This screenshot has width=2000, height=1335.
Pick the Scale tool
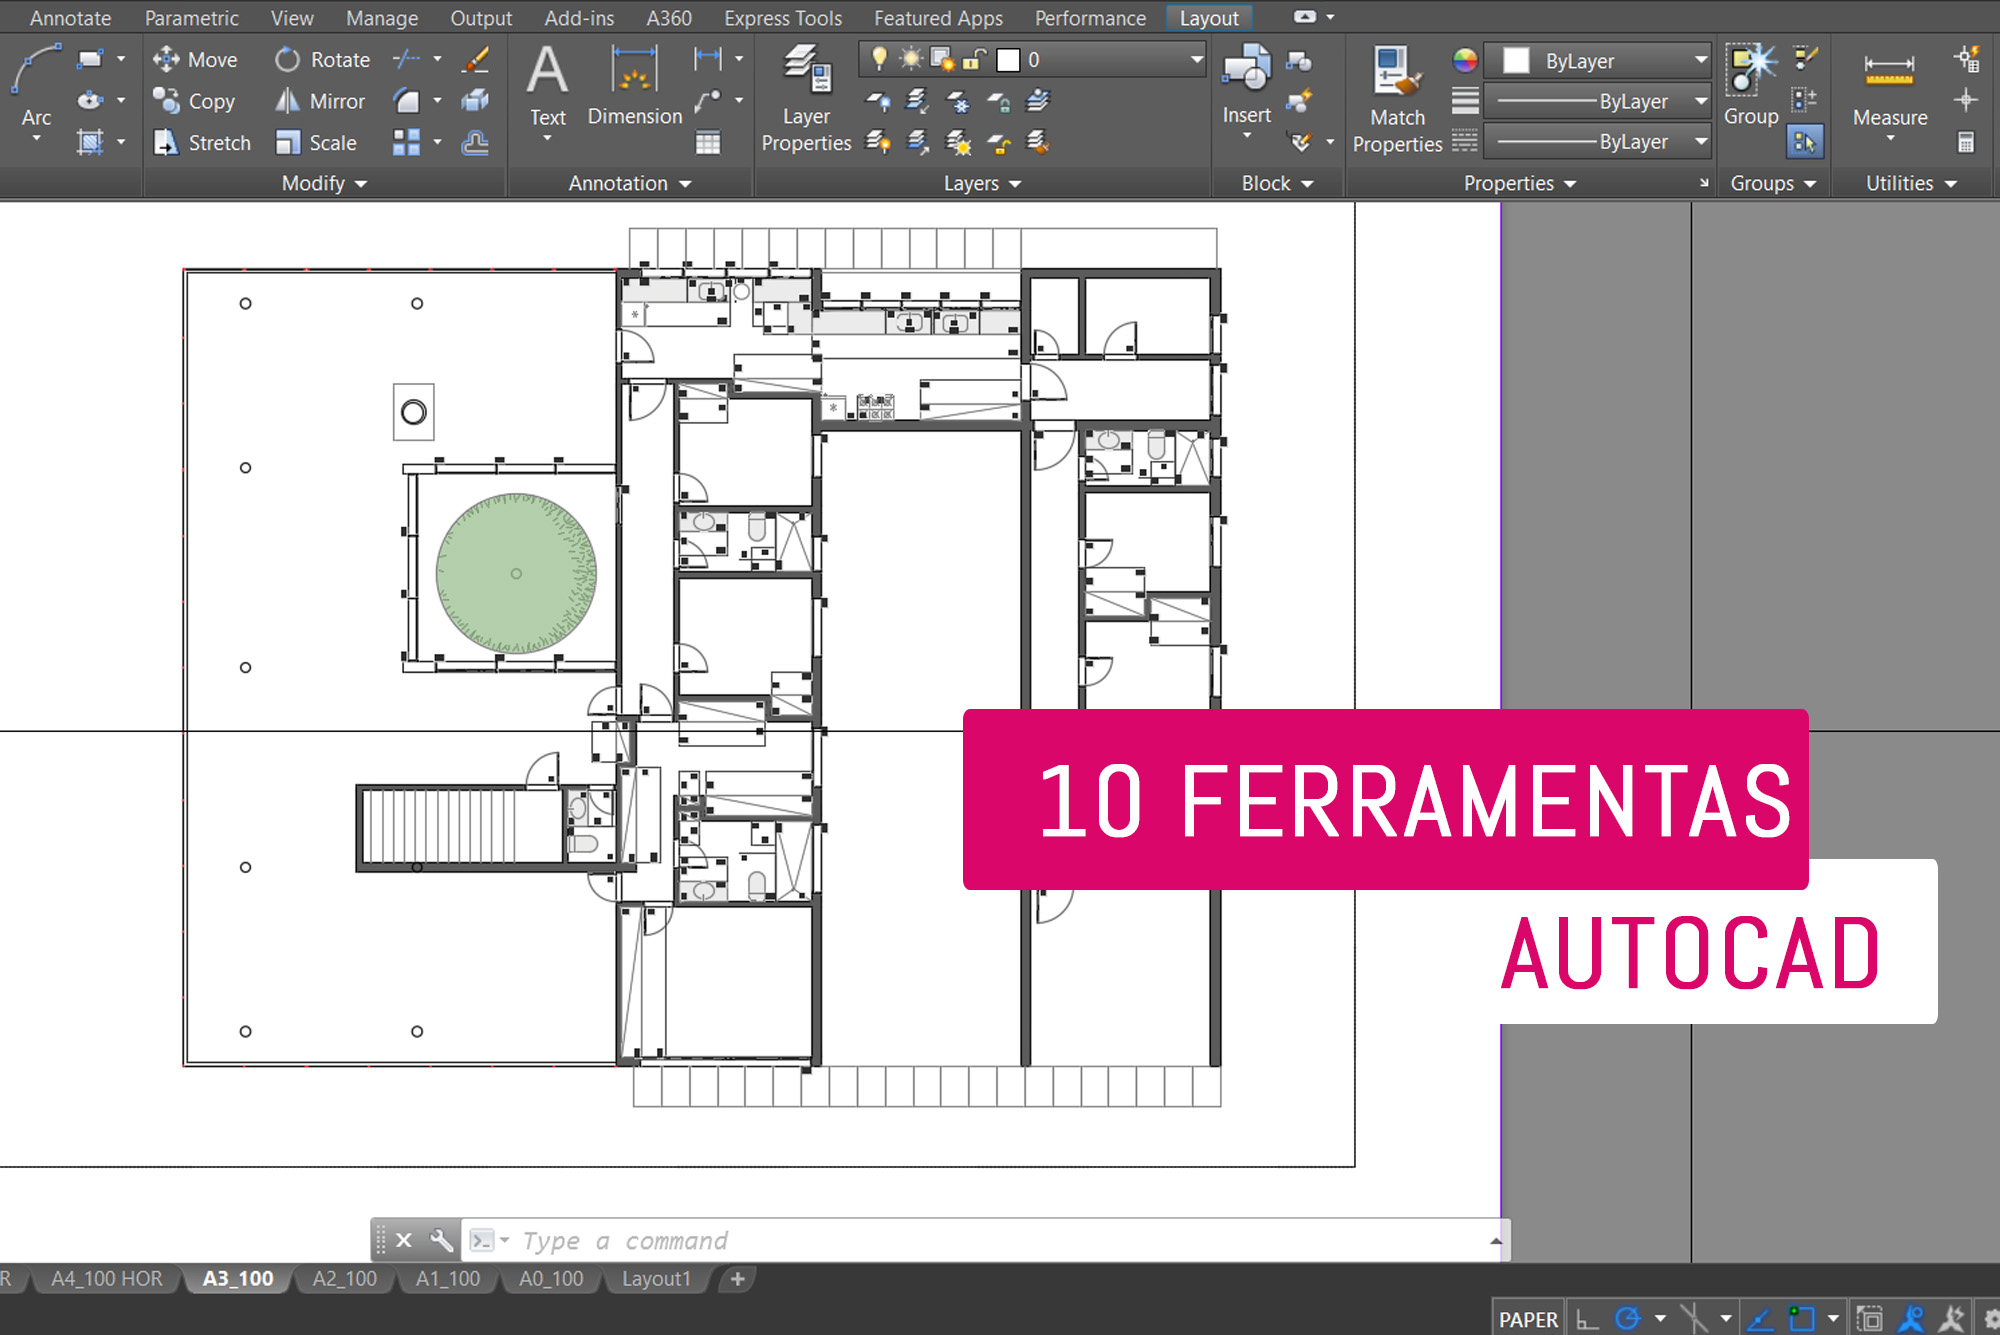click(x=315, y=143)
